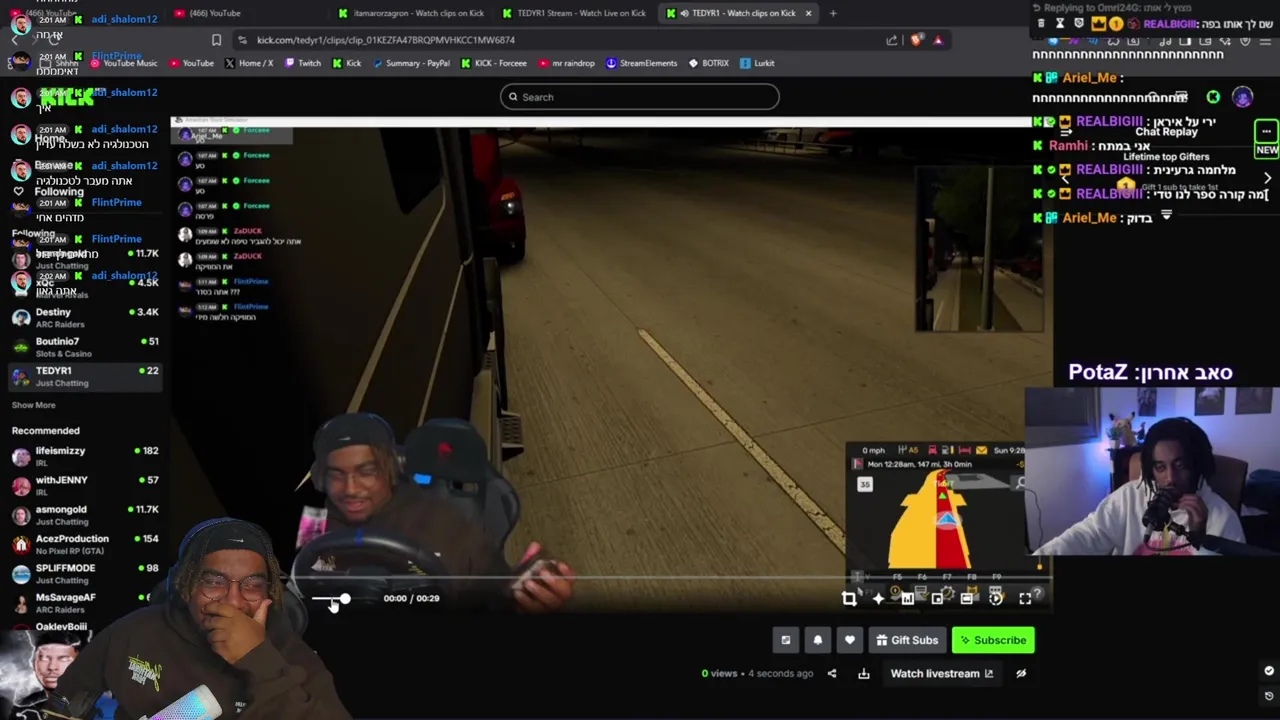
Task: Click the streamer webcam overlay
Action: (1153, 471)
